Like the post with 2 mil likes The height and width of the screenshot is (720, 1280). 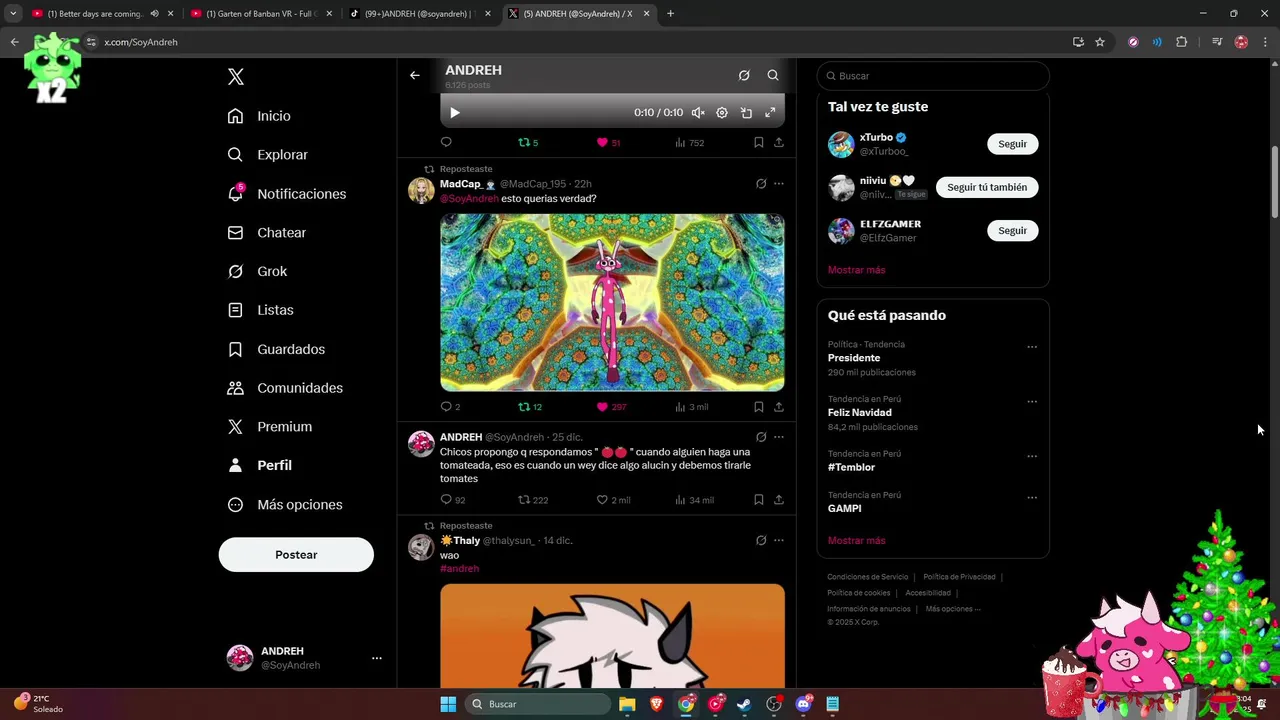click(x=613, y=500)
